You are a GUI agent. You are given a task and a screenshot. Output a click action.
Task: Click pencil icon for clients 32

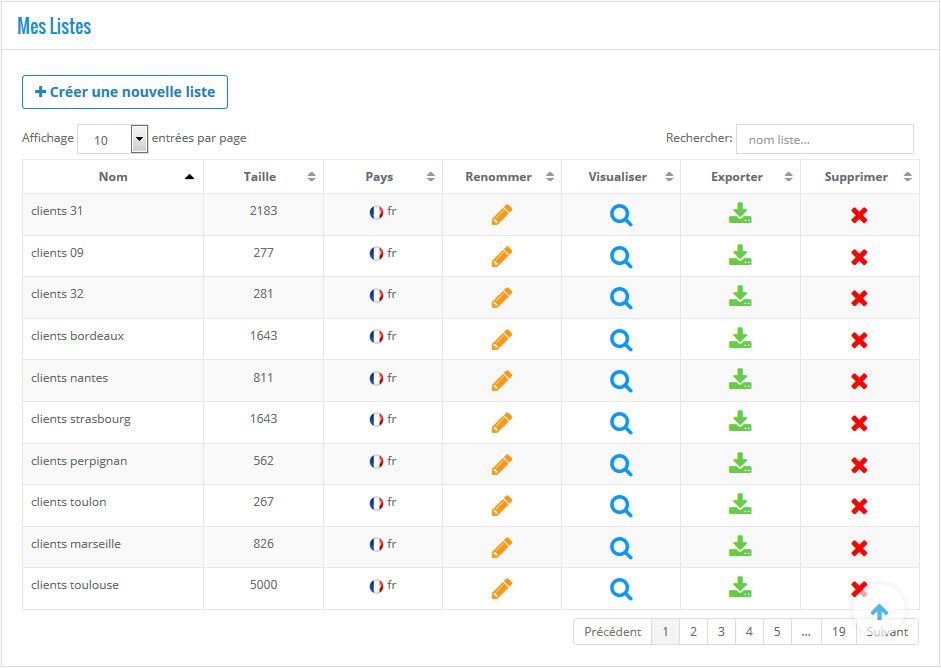point(502,298)
